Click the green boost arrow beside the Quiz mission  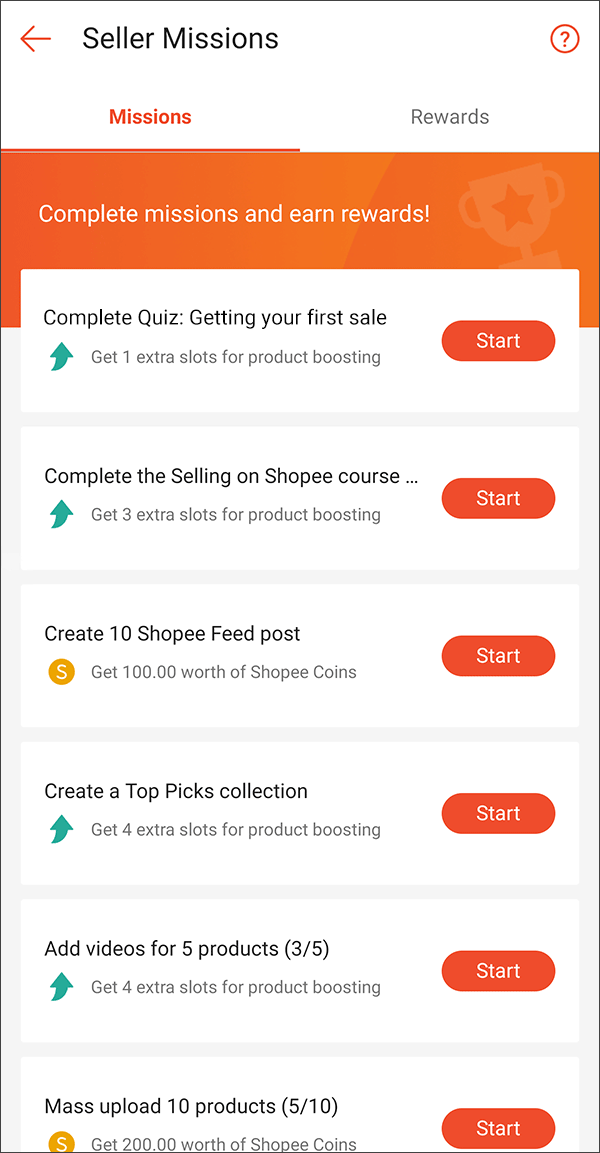61,356
